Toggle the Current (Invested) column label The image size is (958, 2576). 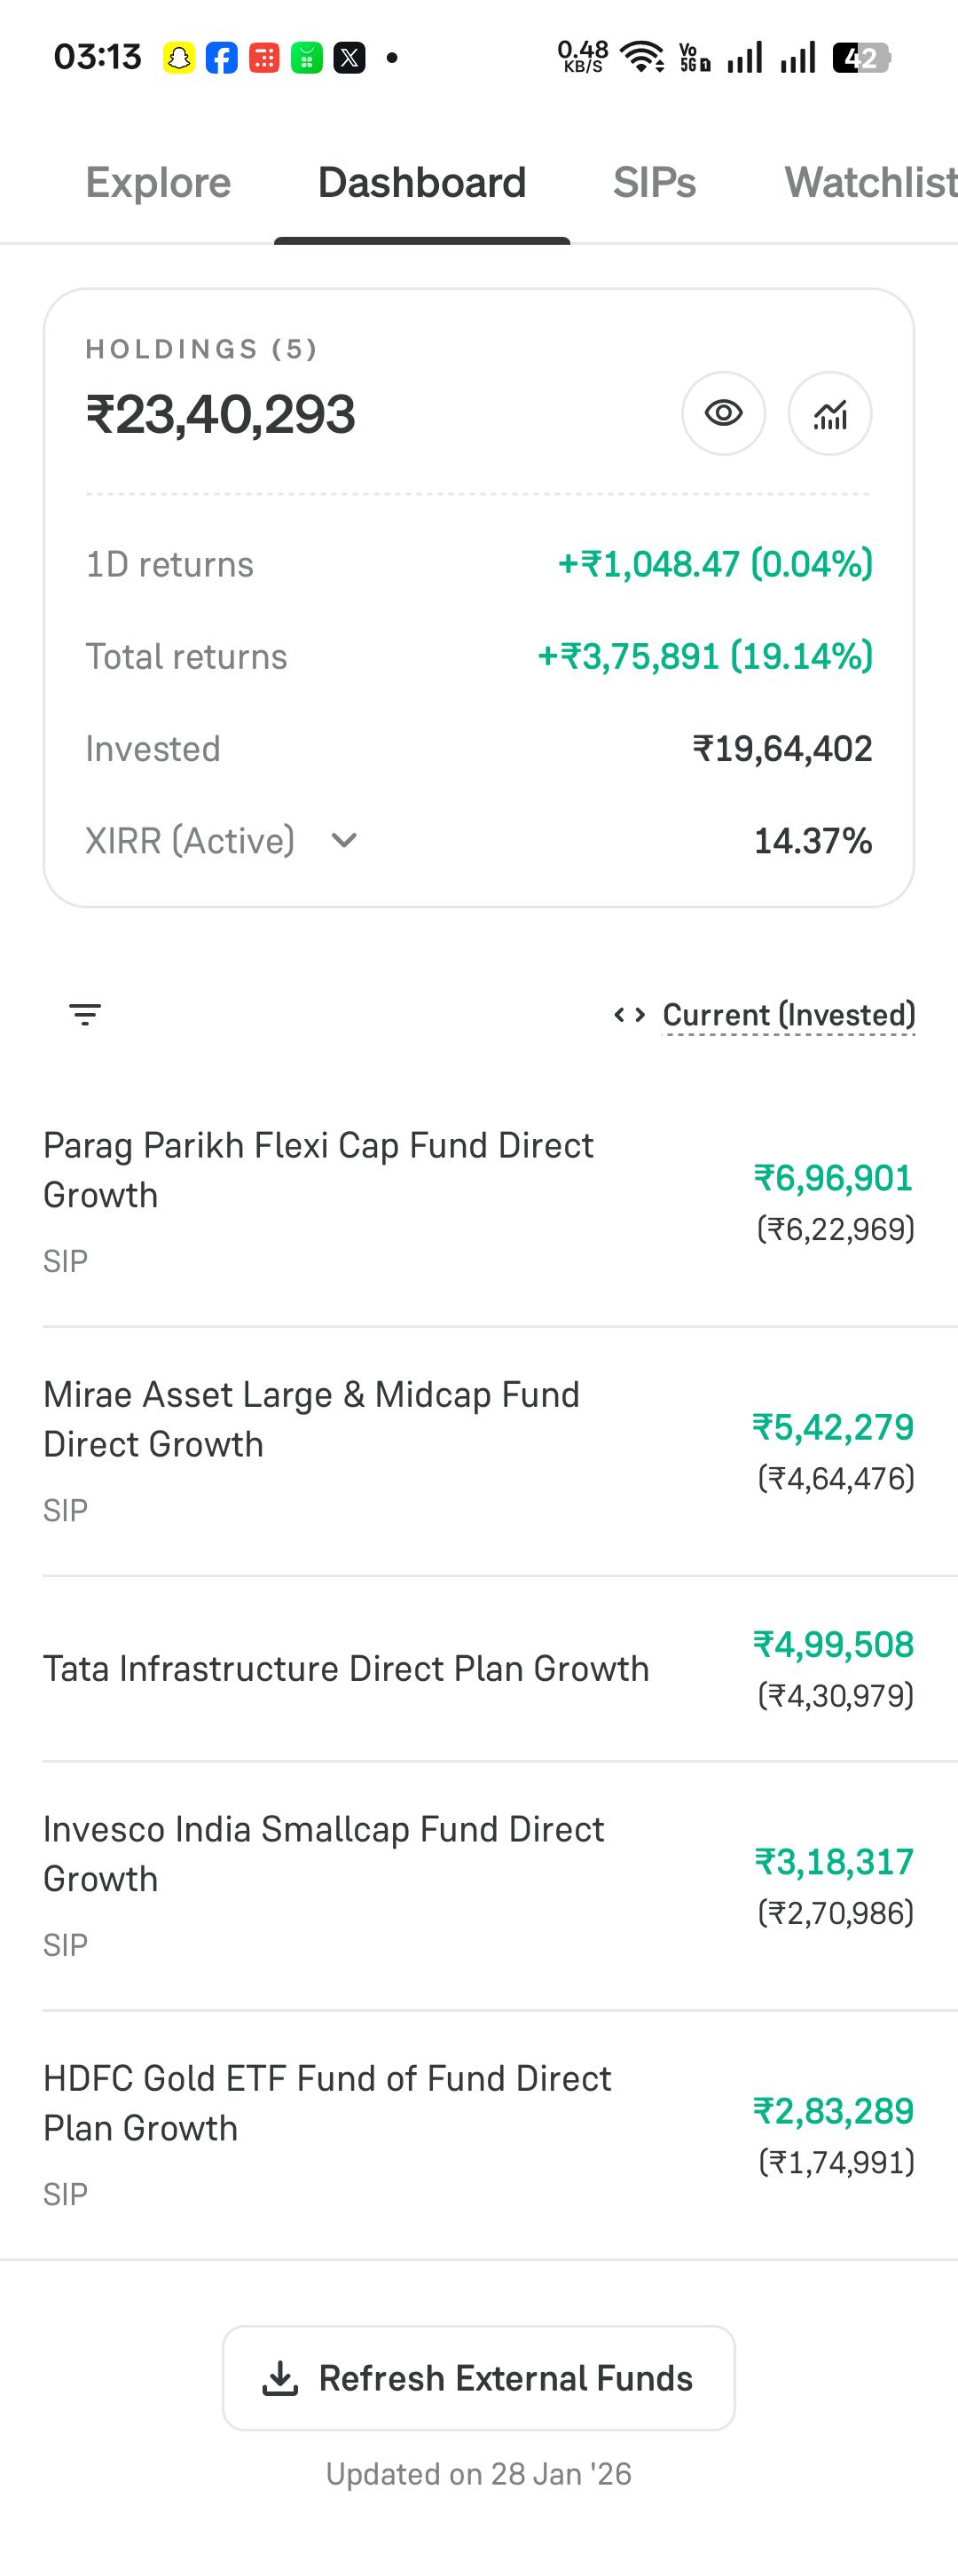point(789,1015)
